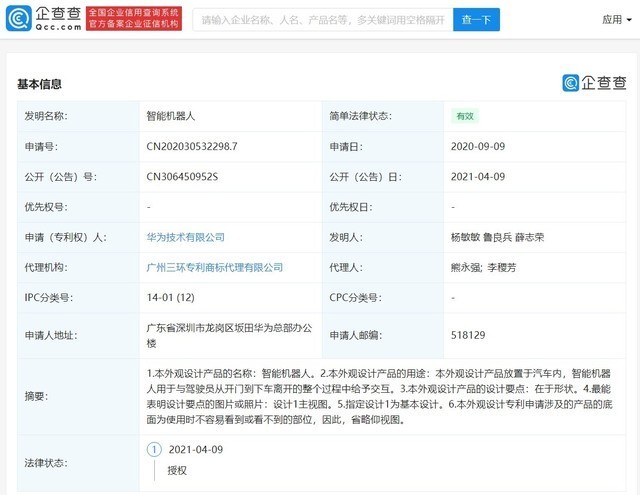Open the 华为技术有限公司 applicant link
Screen dimensions: 640x495
(x=185, y=237)
